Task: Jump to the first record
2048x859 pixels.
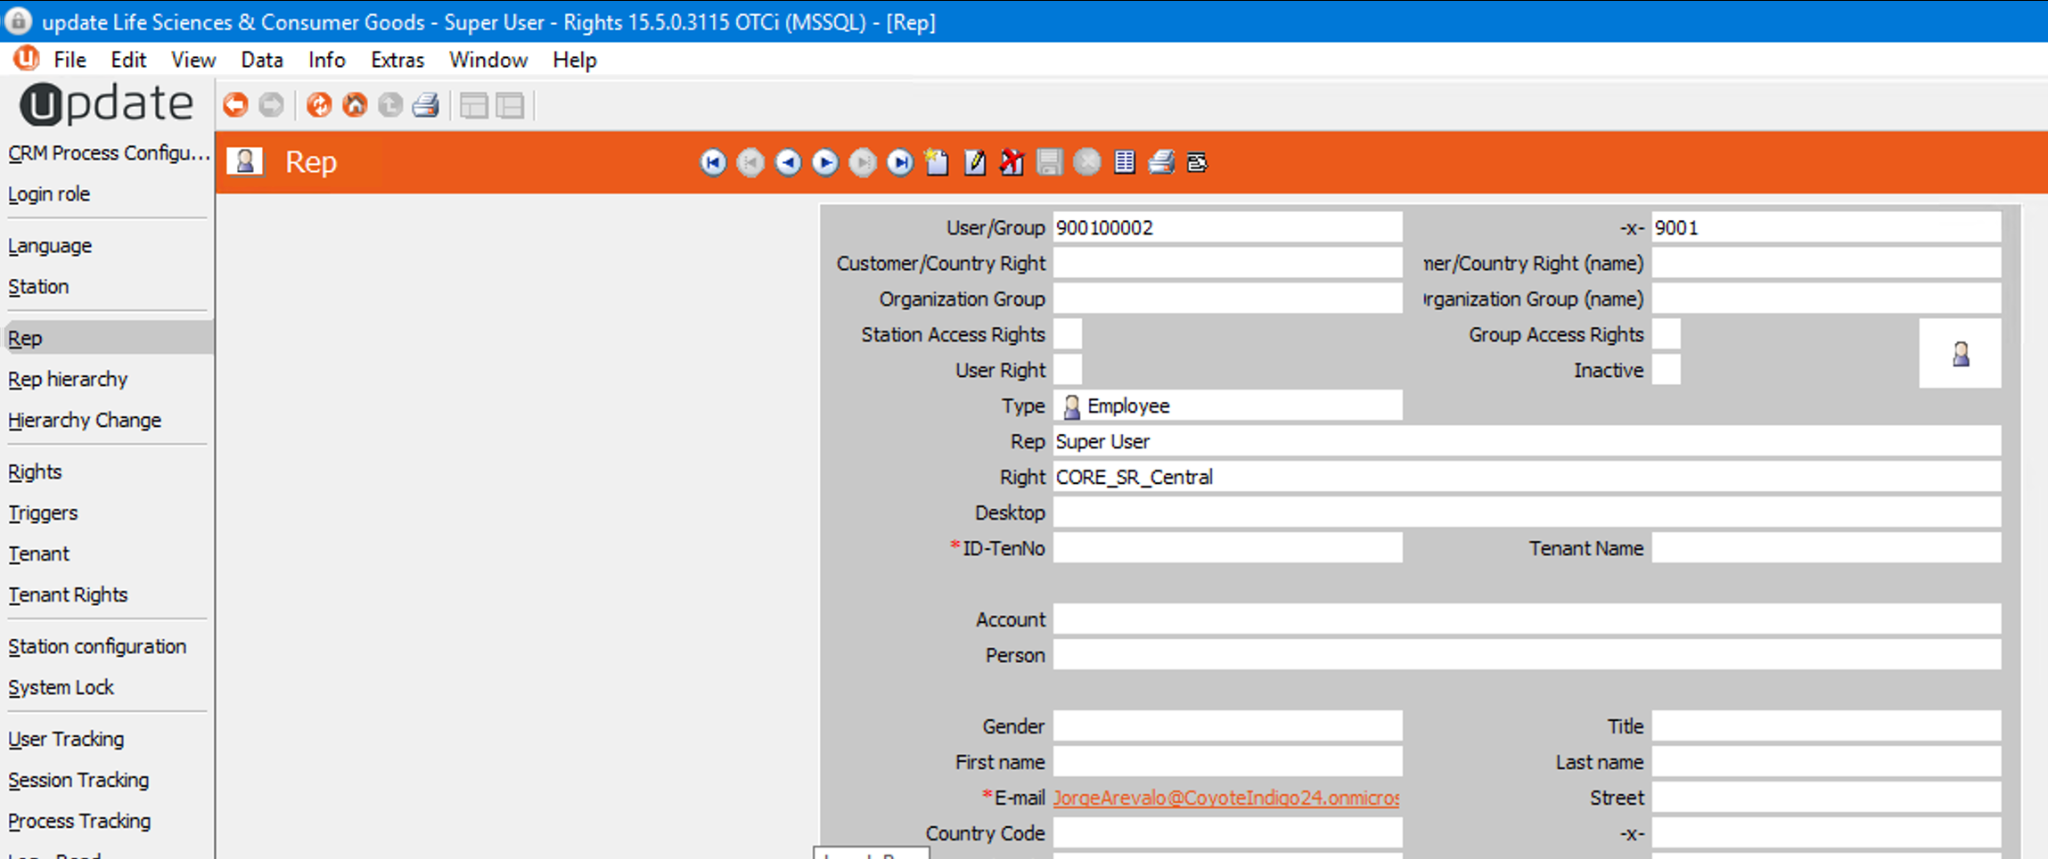Action: pos(713,162)
